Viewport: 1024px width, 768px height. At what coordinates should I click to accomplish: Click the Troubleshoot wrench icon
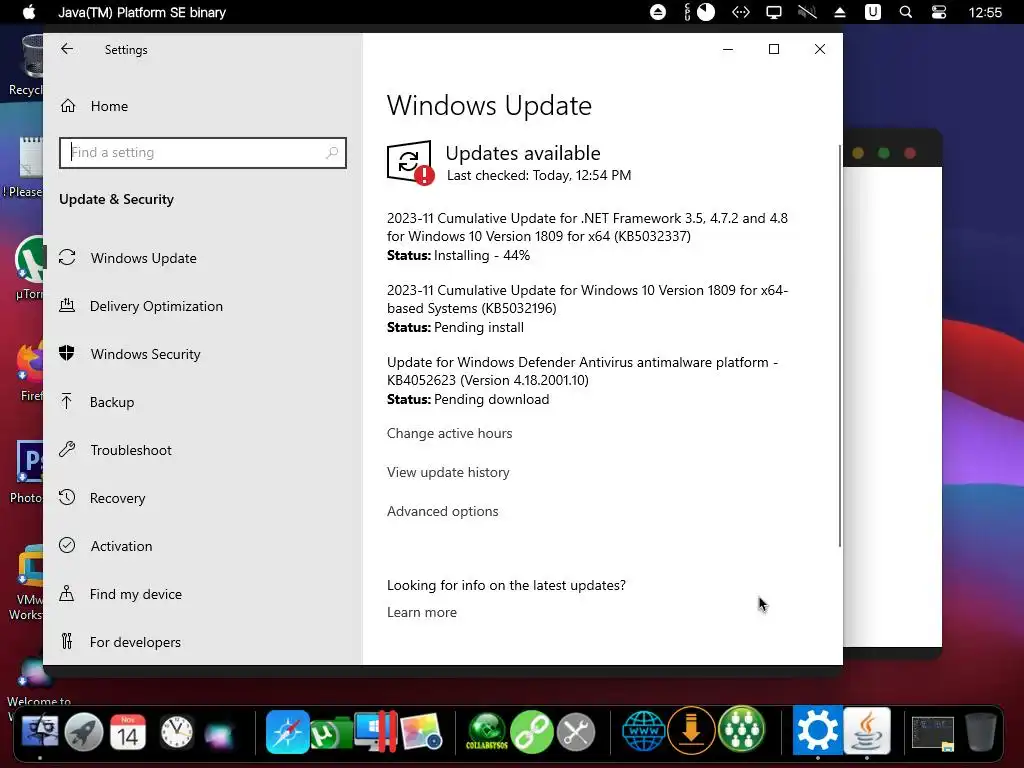[x=67, y=449]
